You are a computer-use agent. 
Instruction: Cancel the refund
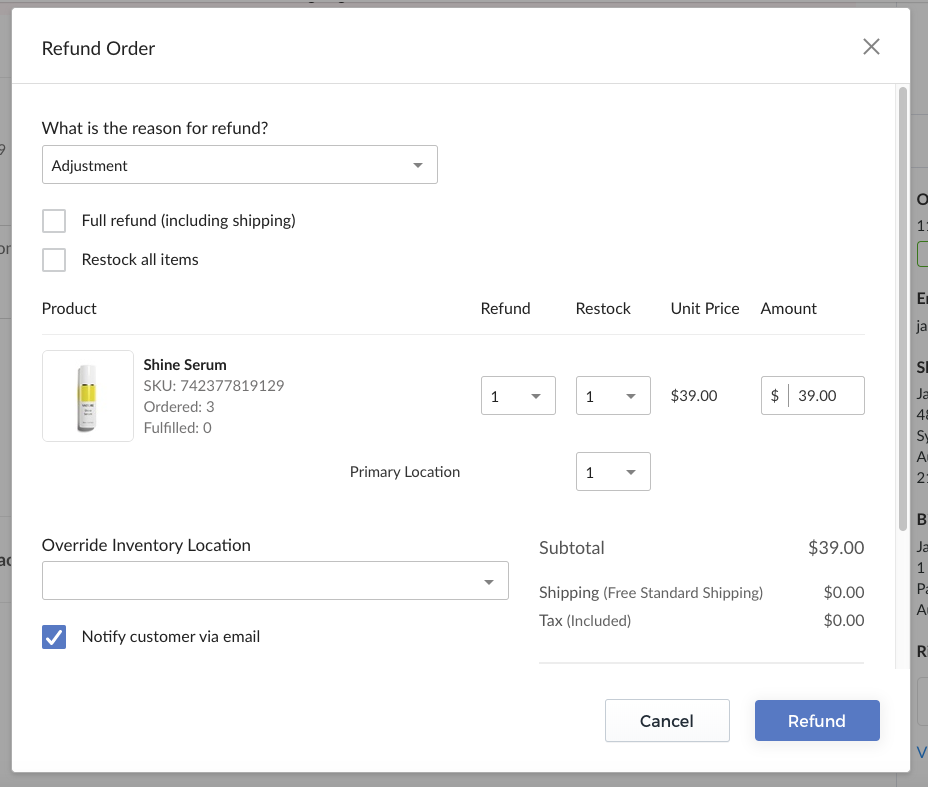tap(667, 721)
